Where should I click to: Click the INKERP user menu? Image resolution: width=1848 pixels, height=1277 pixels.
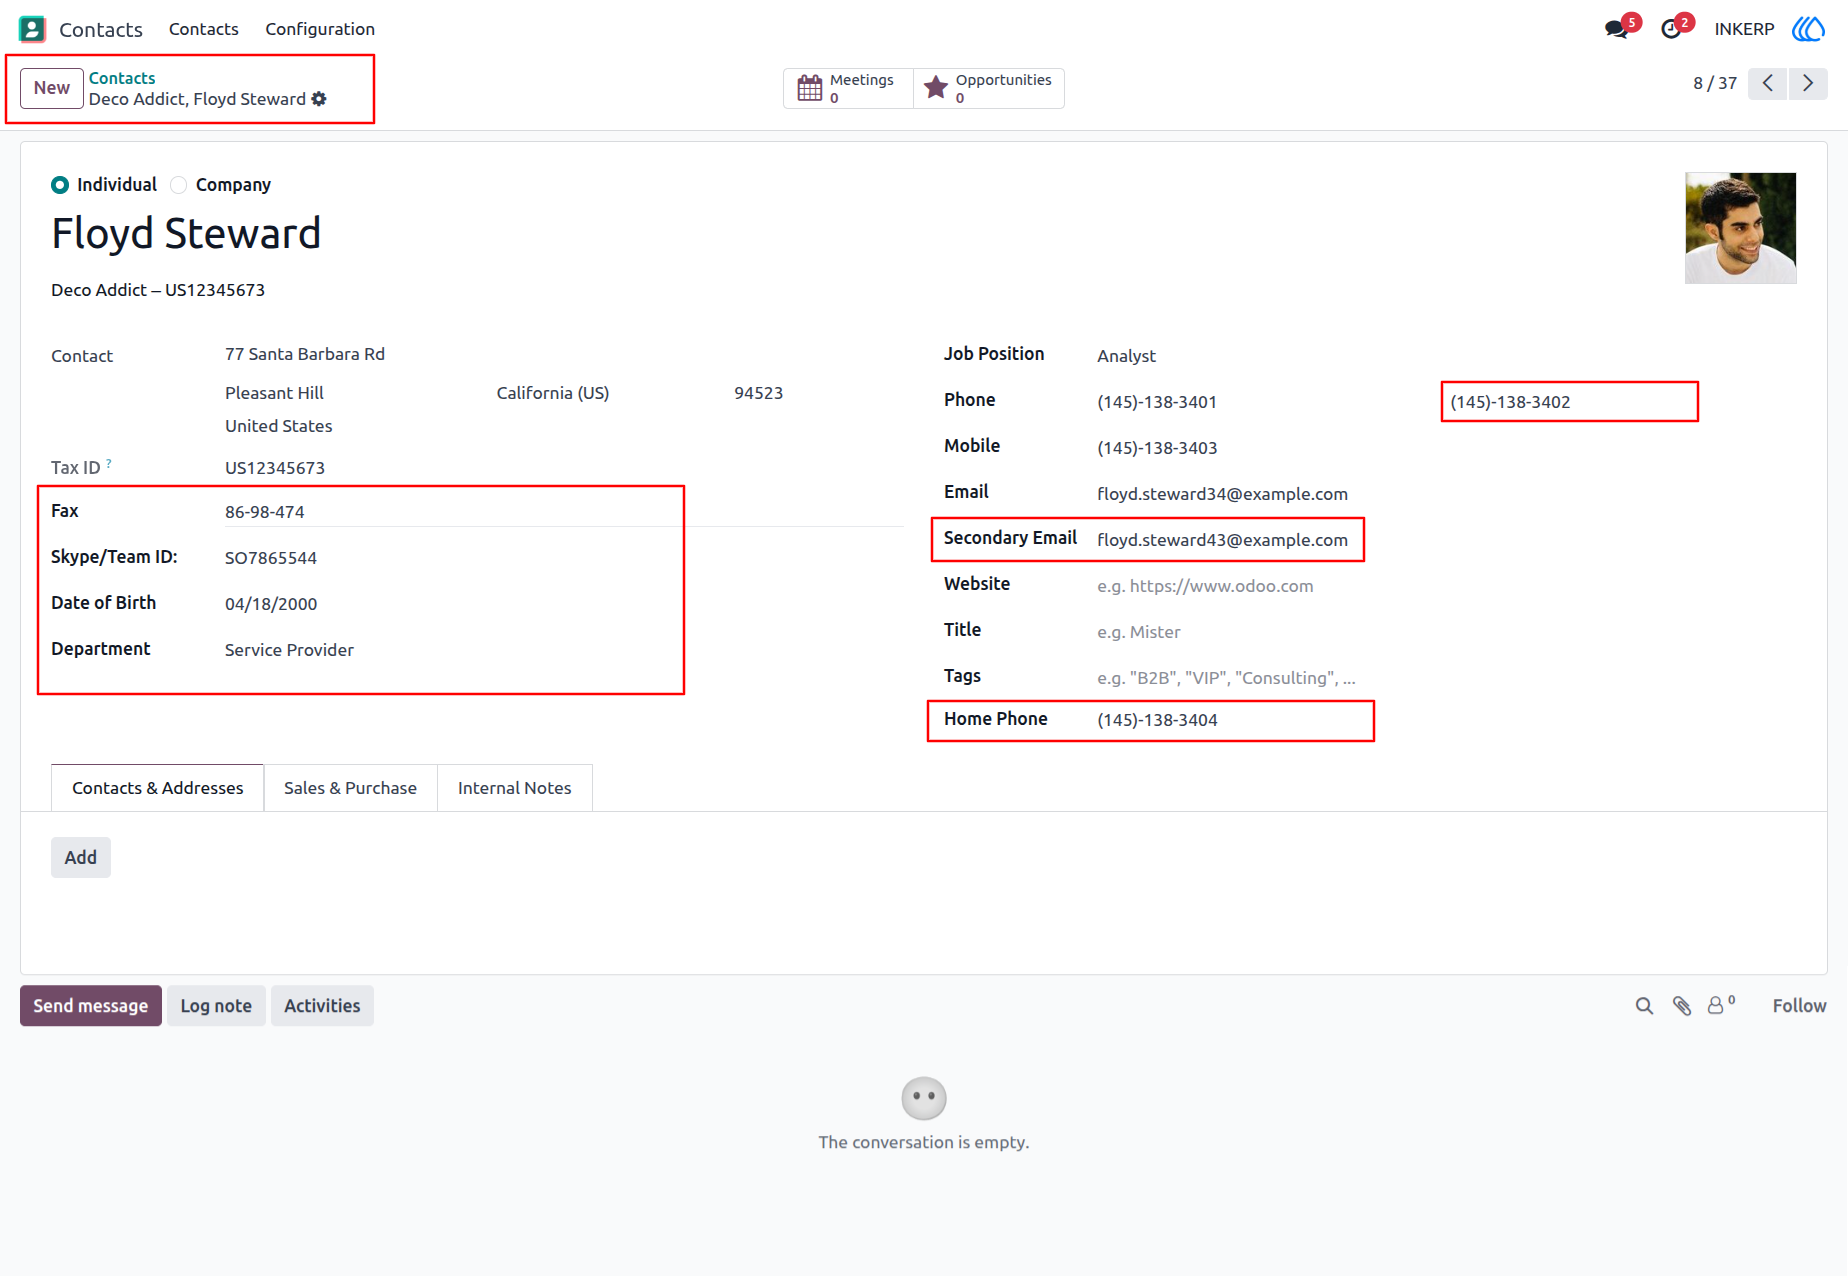(1744, 29)
